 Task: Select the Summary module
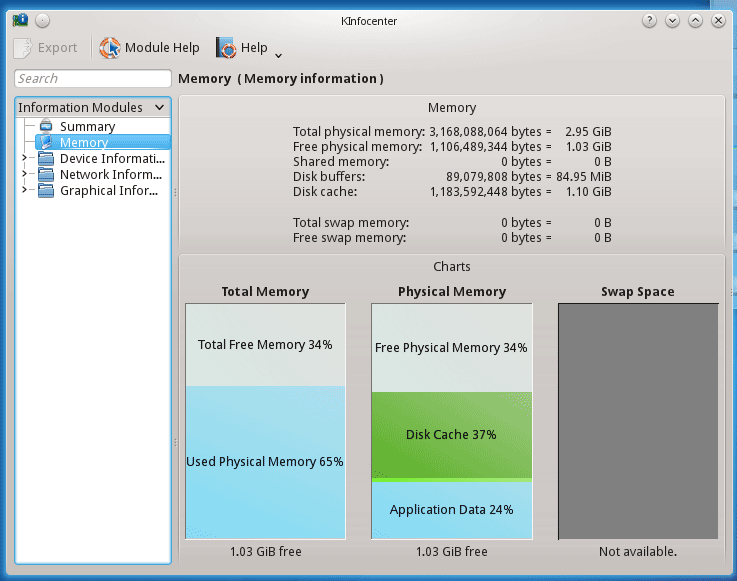87,126
